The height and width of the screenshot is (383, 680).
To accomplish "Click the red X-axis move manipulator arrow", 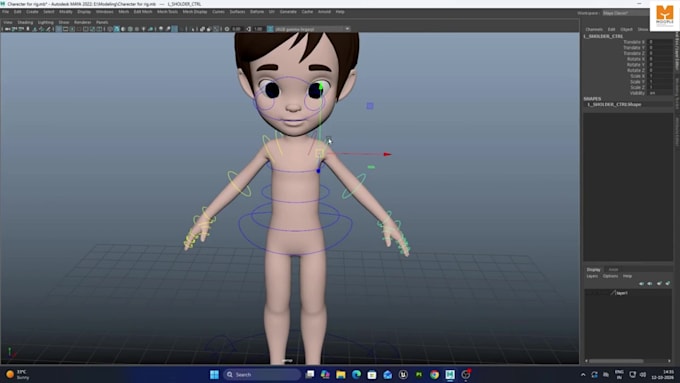I will pyautogui.click(x=387, y=154).
